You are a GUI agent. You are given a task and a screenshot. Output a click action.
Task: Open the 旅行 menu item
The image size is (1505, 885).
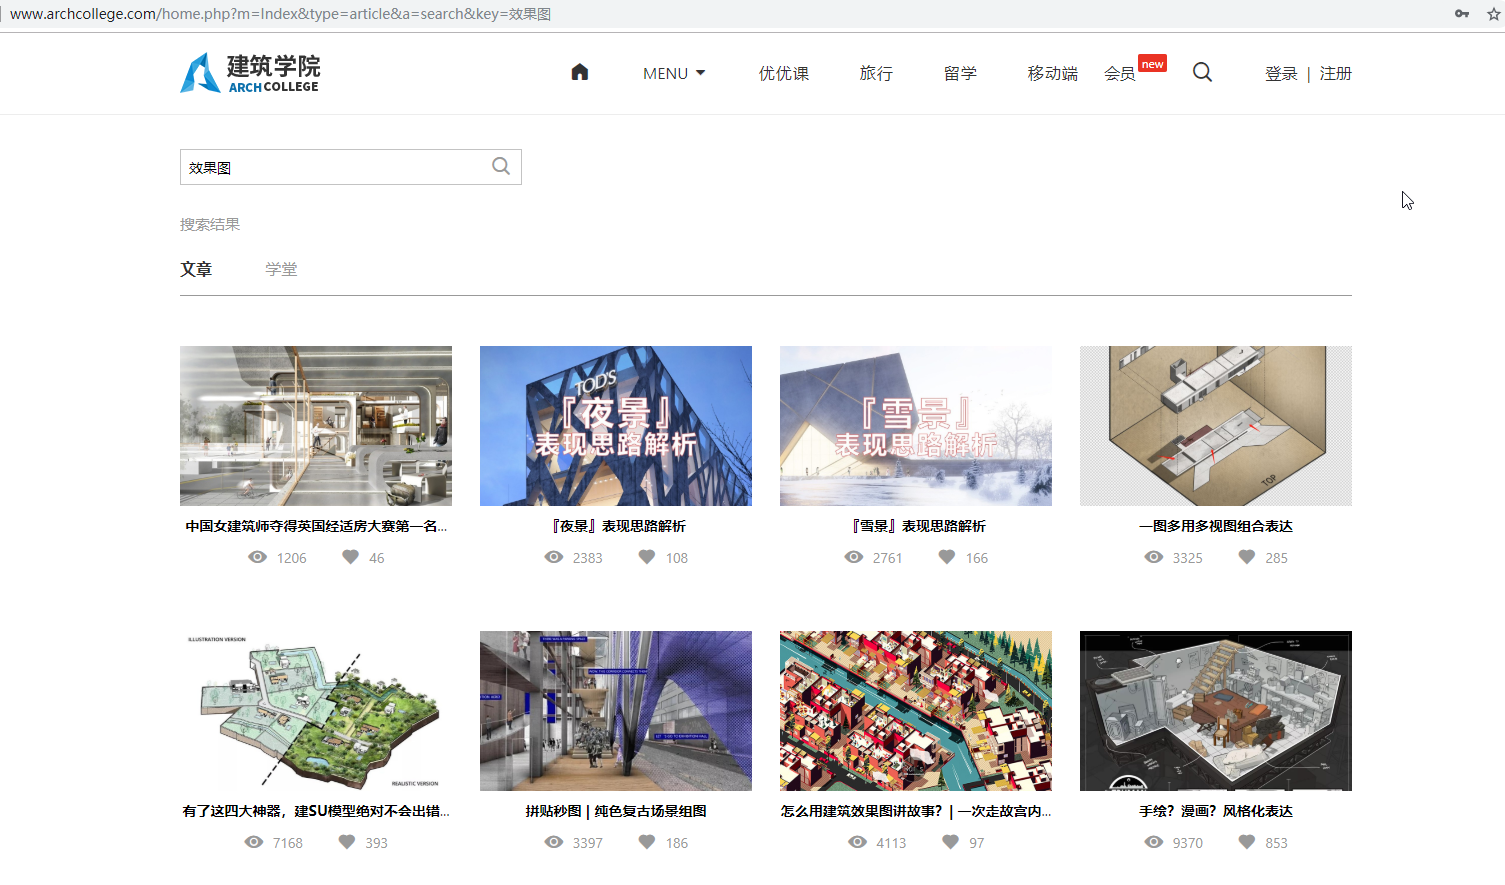pos(876,73)
